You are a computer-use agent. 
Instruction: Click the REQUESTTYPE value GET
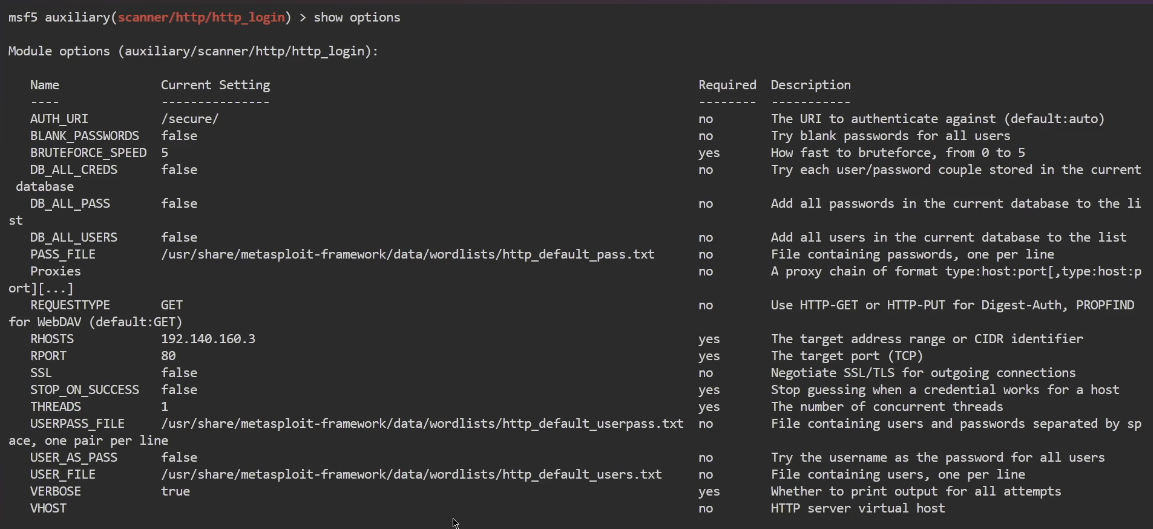(171, 305)
